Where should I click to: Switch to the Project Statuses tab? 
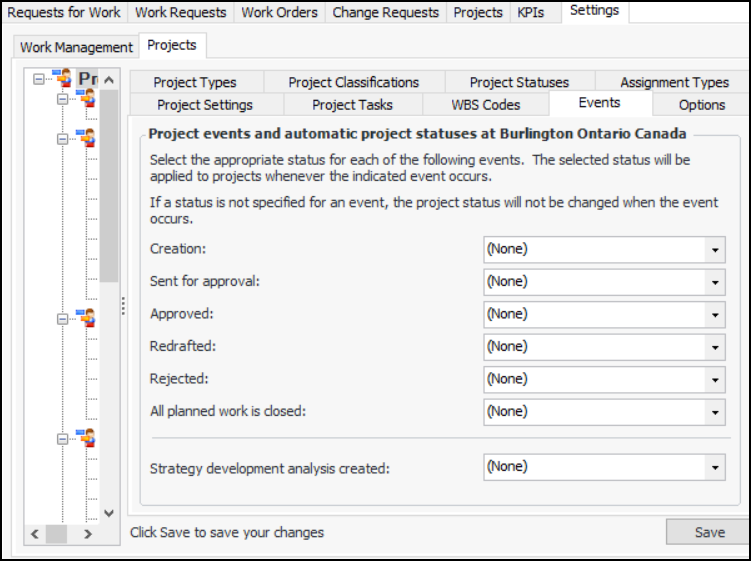click(x=519, y=82)
